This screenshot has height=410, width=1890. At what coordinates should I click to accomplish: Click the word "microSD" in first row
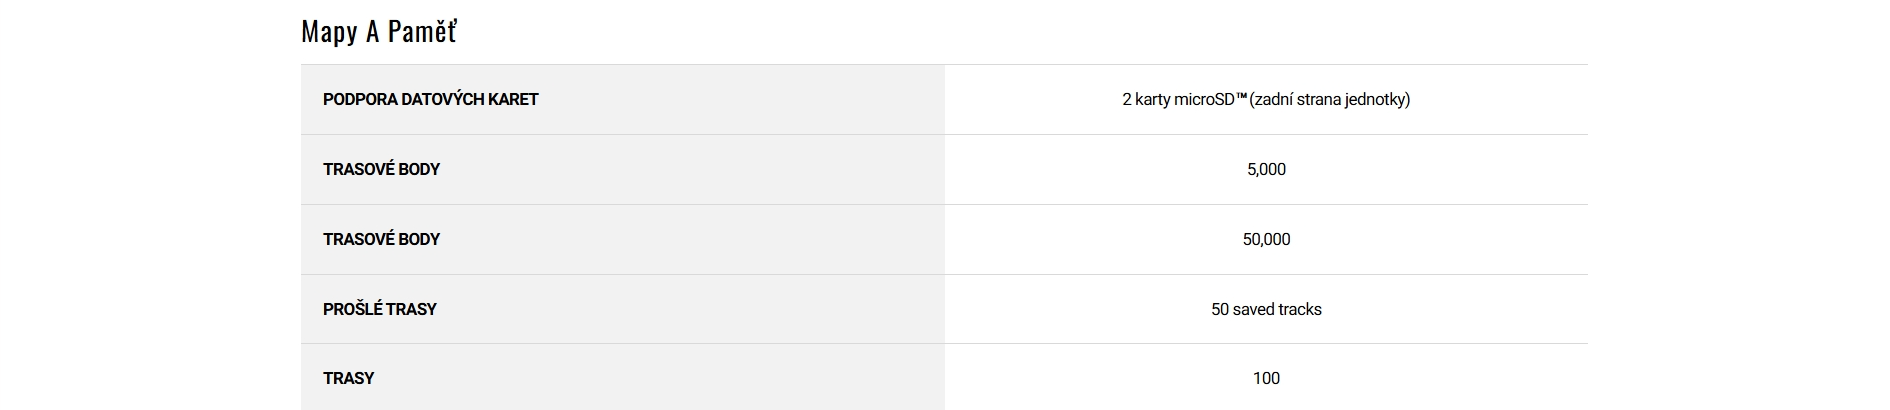[x=1205, y=100]
